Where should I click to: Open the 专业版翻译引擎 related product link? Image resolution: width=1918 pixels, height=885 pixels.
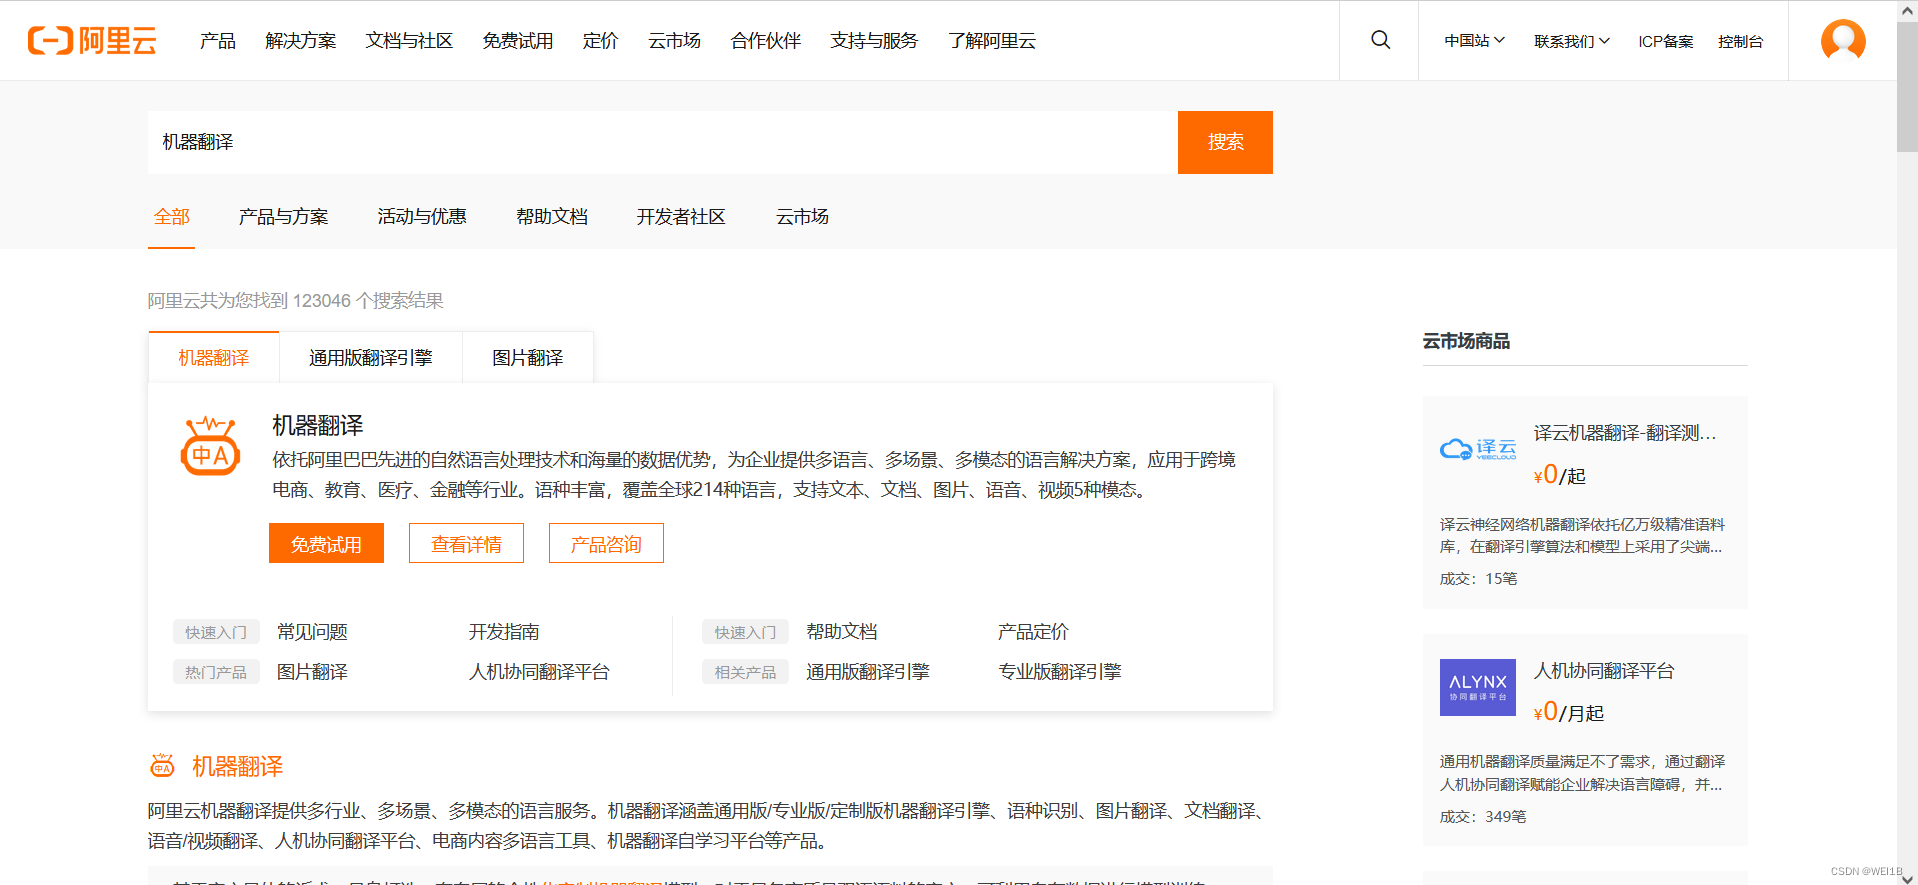pos(1060,672)
